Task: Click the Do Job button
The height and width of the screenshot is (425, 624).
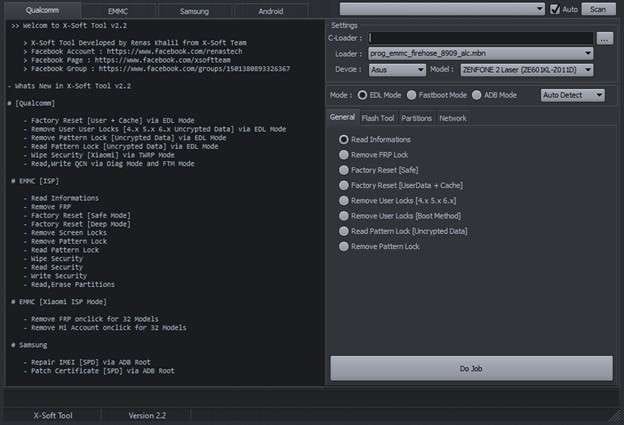Action: (x=471, y=368)
